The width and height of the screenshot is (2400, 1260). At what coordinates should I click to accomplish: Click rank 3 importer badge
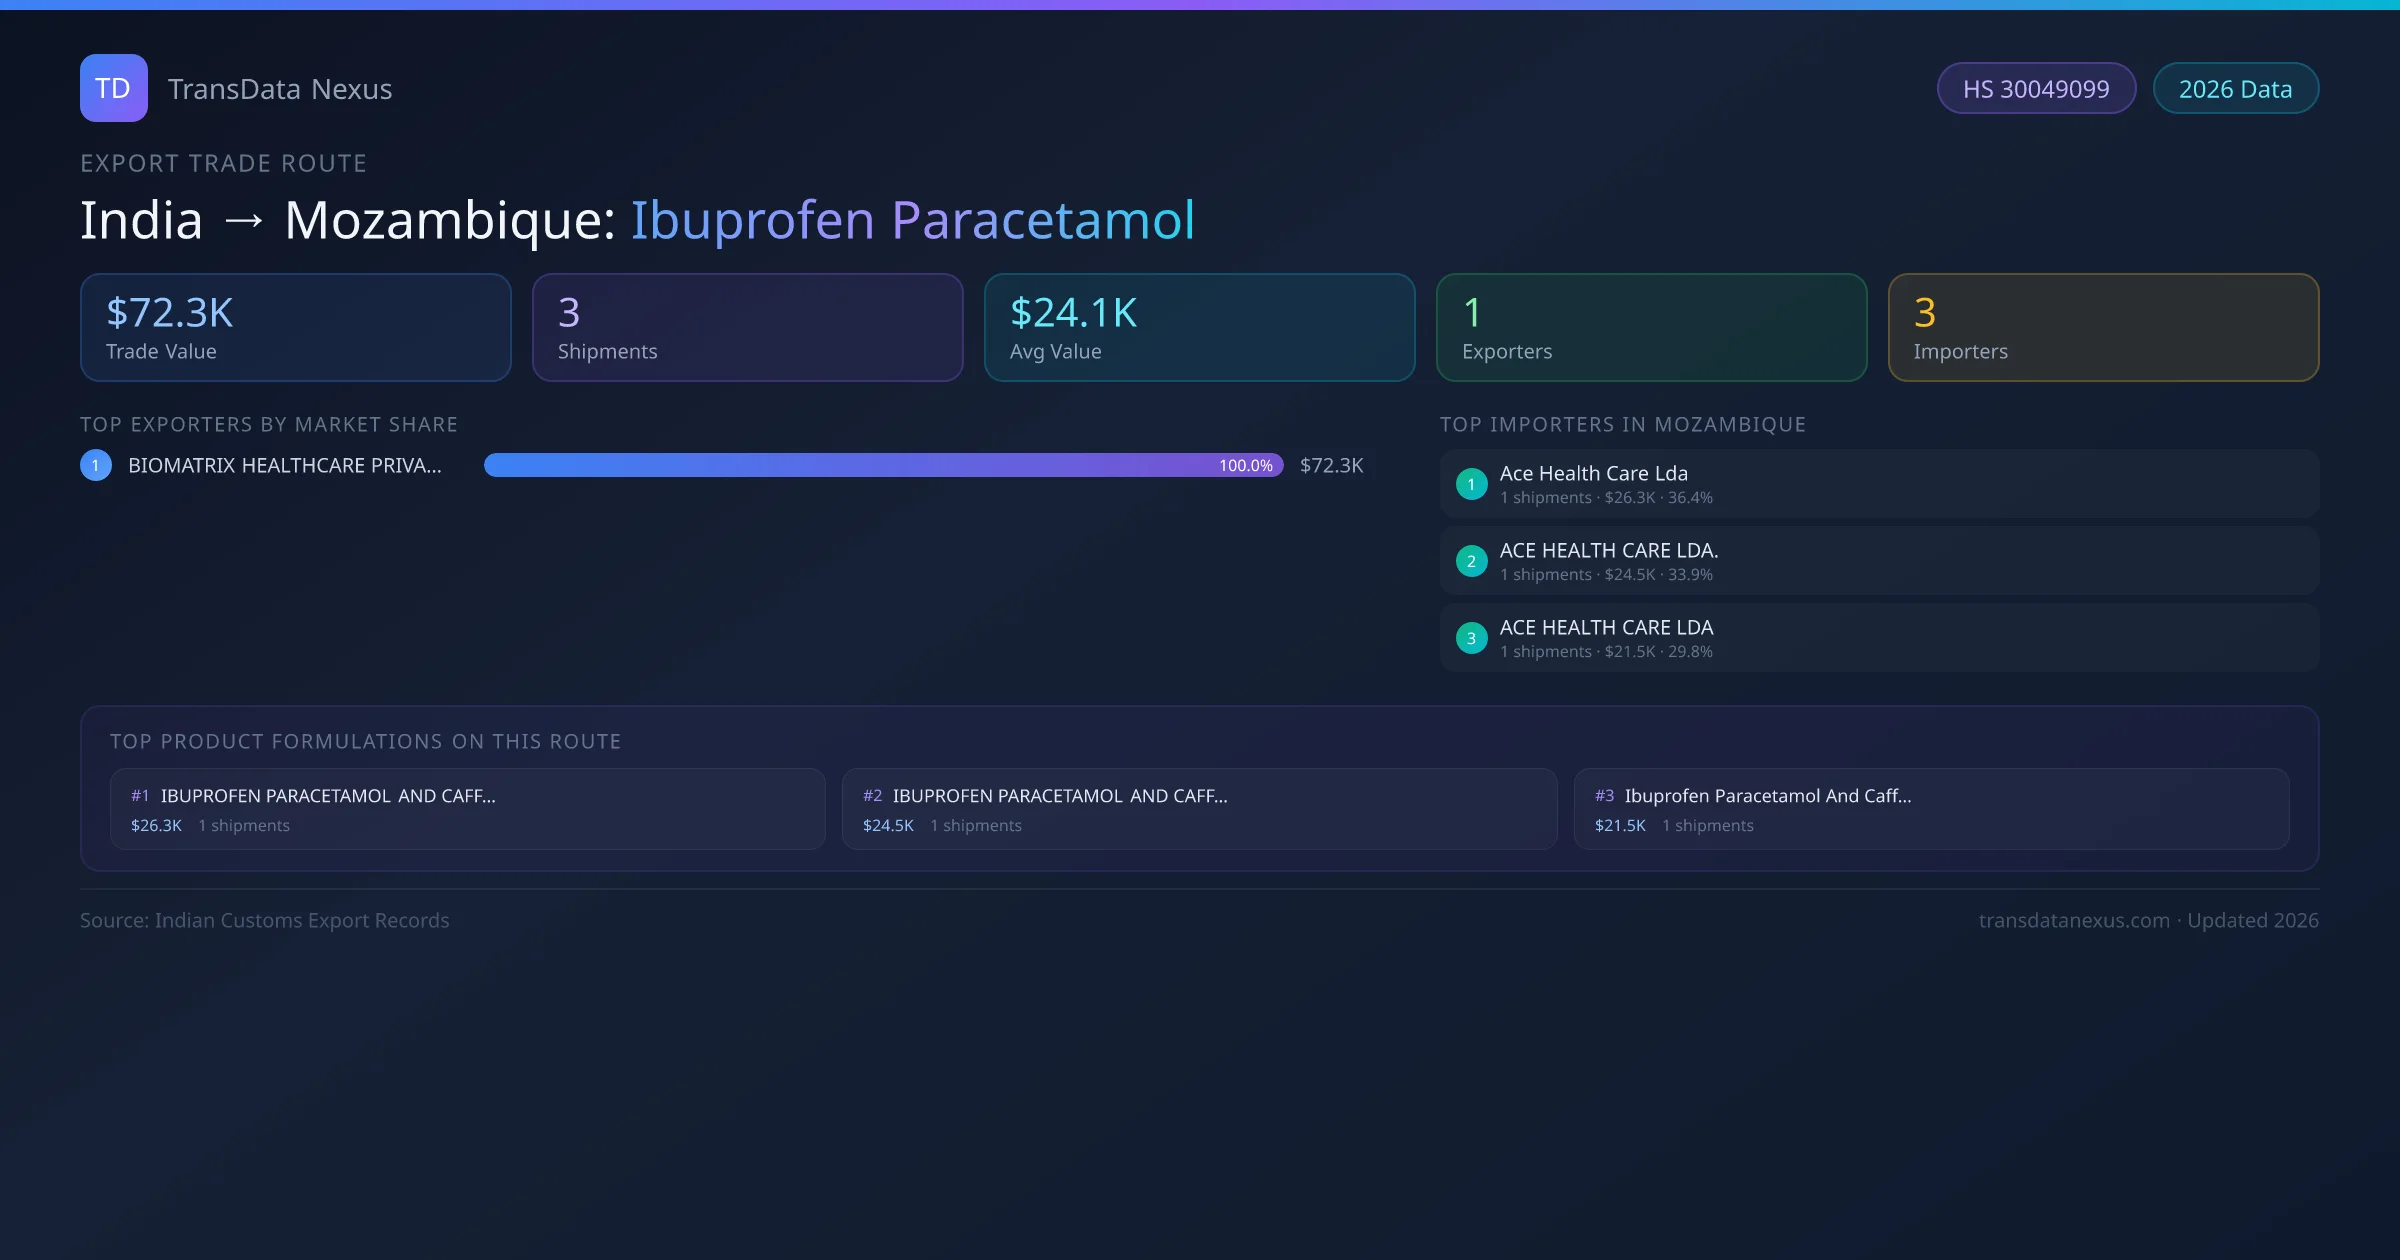coord(1471,638)
